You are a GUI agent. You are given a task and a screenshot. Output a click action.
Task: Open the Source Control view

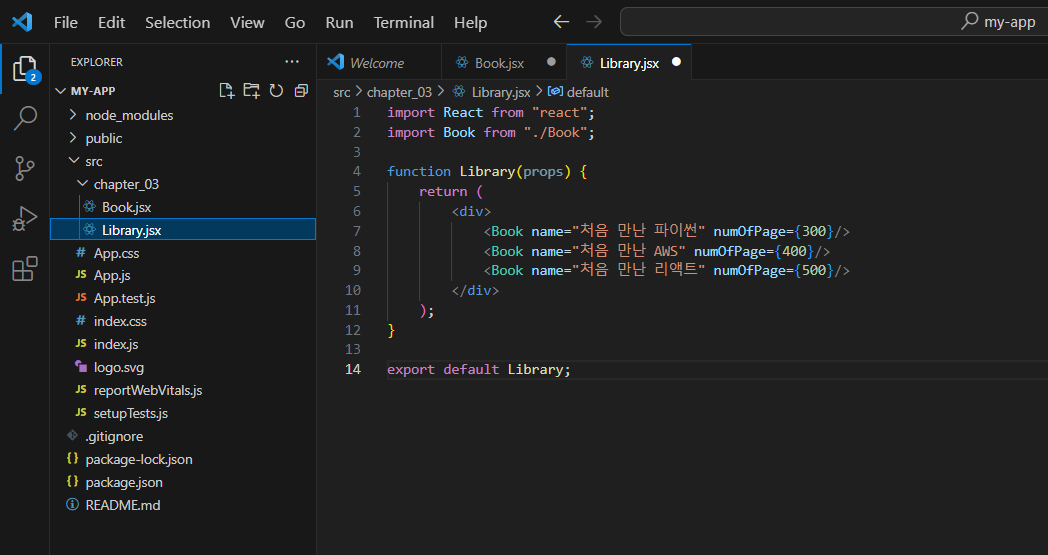point(24,168)
